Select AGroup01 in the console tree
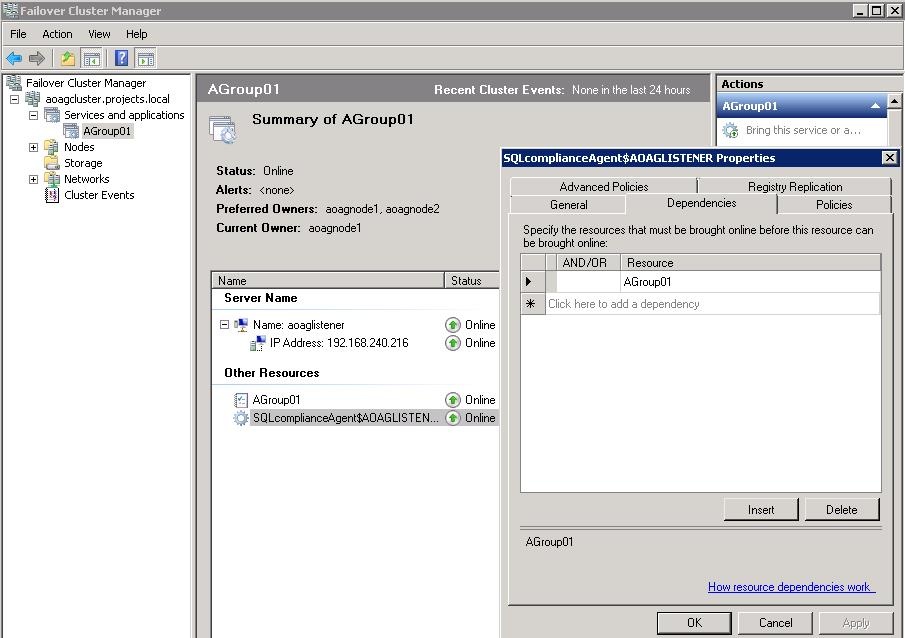905x638 pixels. coord(106,131)
